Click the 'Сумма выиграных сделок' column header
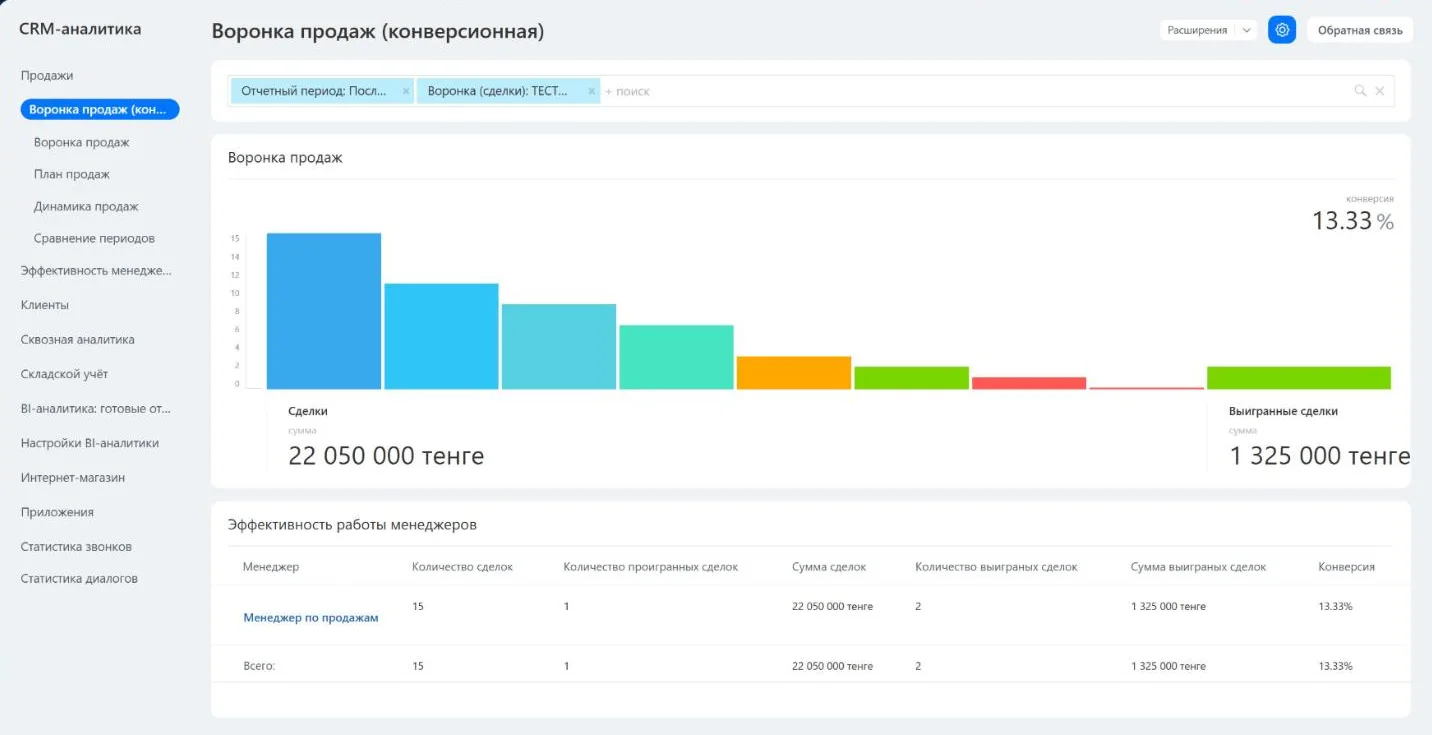The height and width of the screenshot is (735, 1432). (x=1199, y=566)
